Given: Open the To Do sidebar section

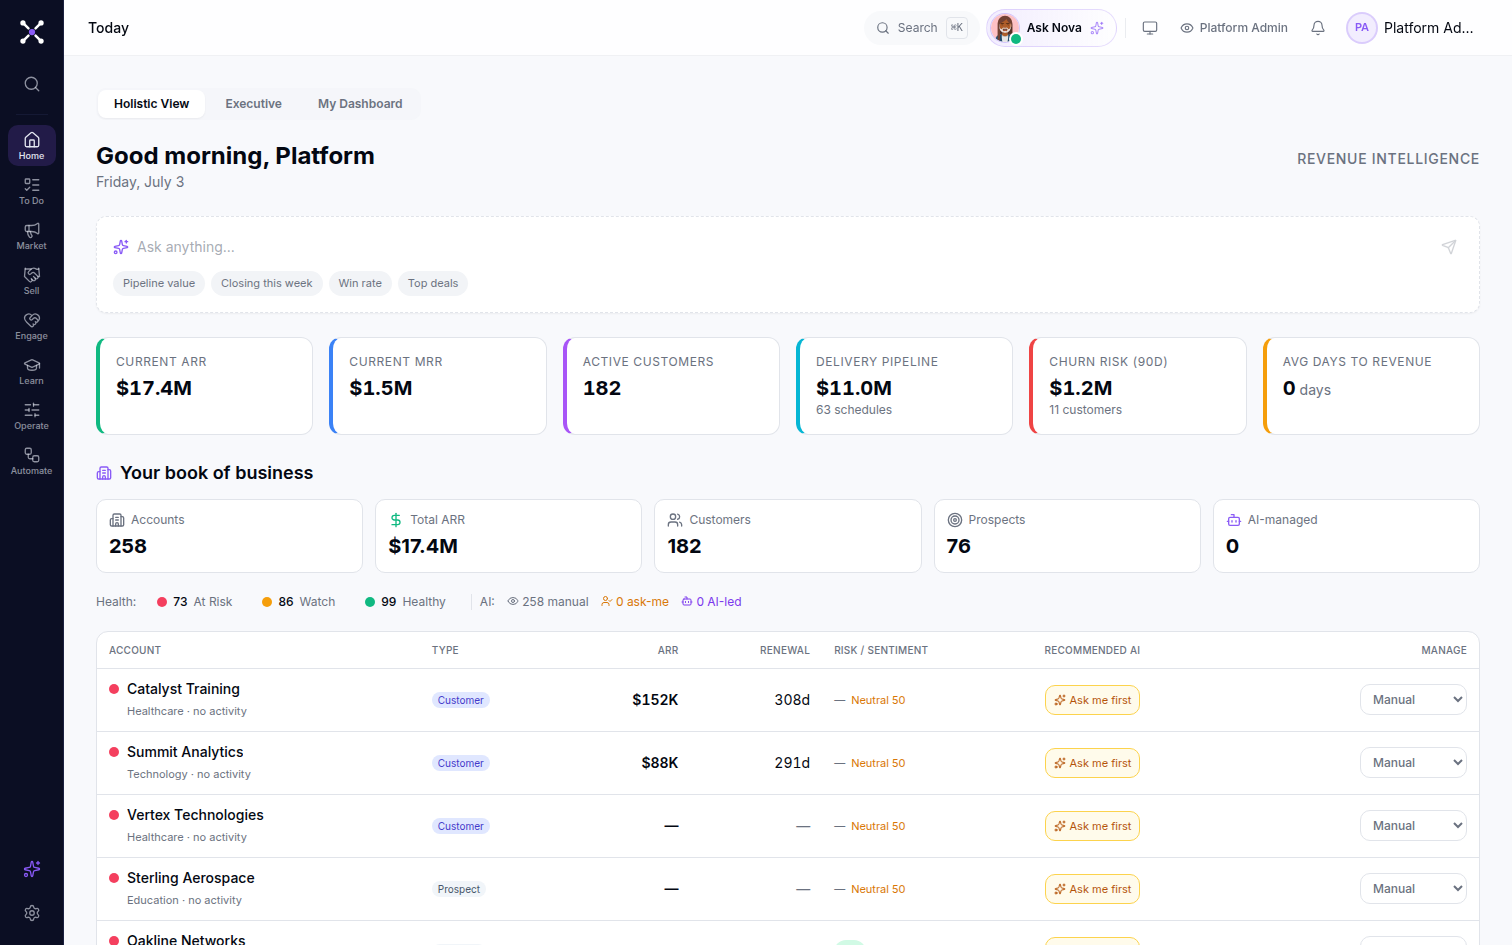Looking at the screenshot, I should pyautogui.click(x=32, y=191).
